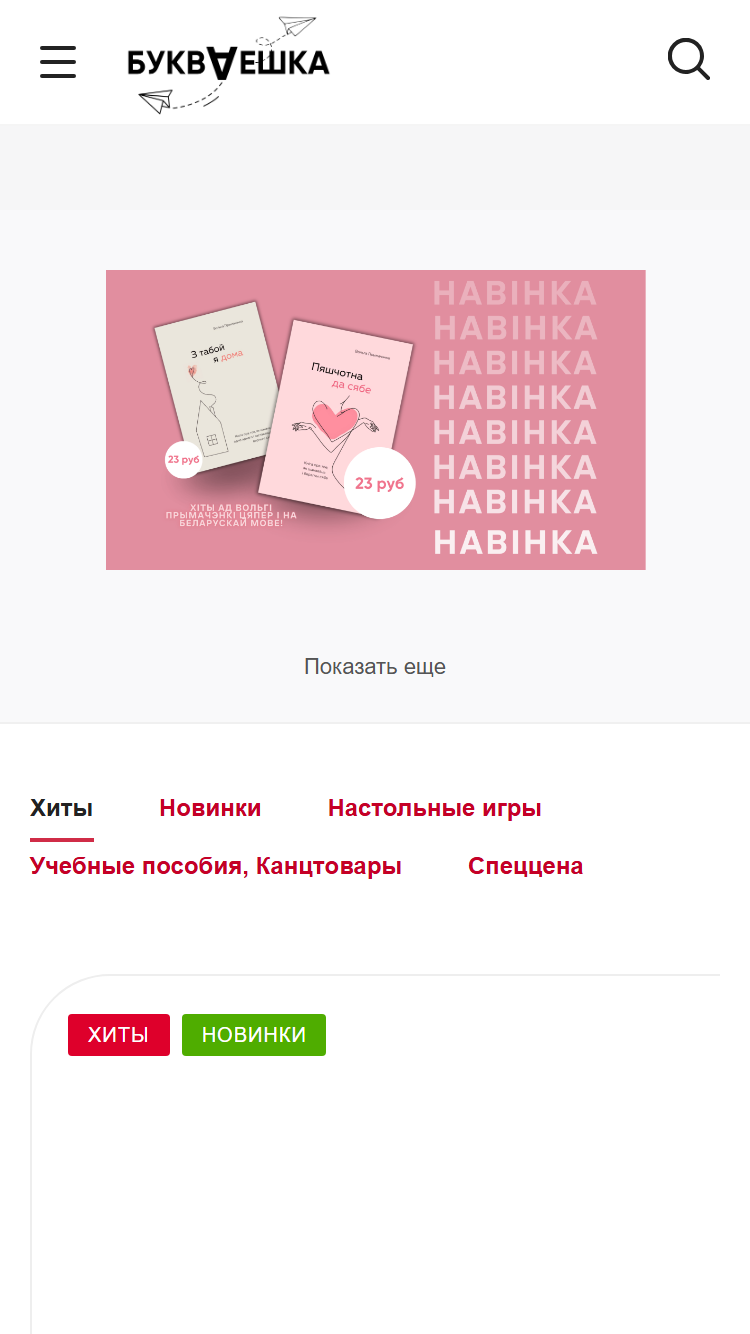The image size is (750, 1334).
Task: Open the pink Навінка promo banner
Action: [375, 420]
